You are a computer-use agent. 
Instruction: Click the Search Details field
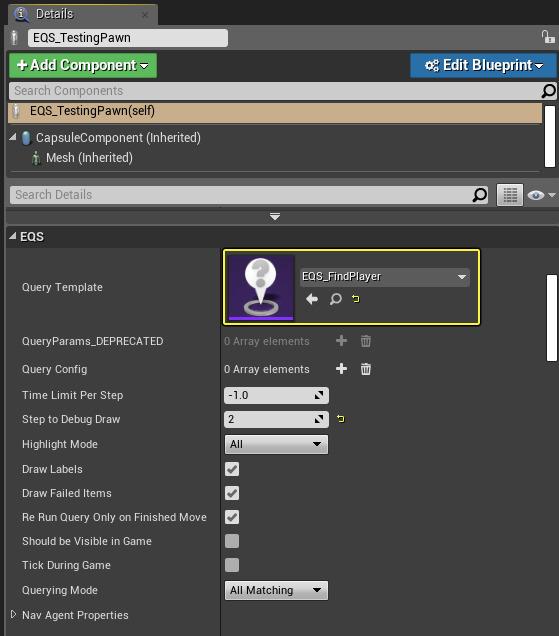tap(241, 195)
